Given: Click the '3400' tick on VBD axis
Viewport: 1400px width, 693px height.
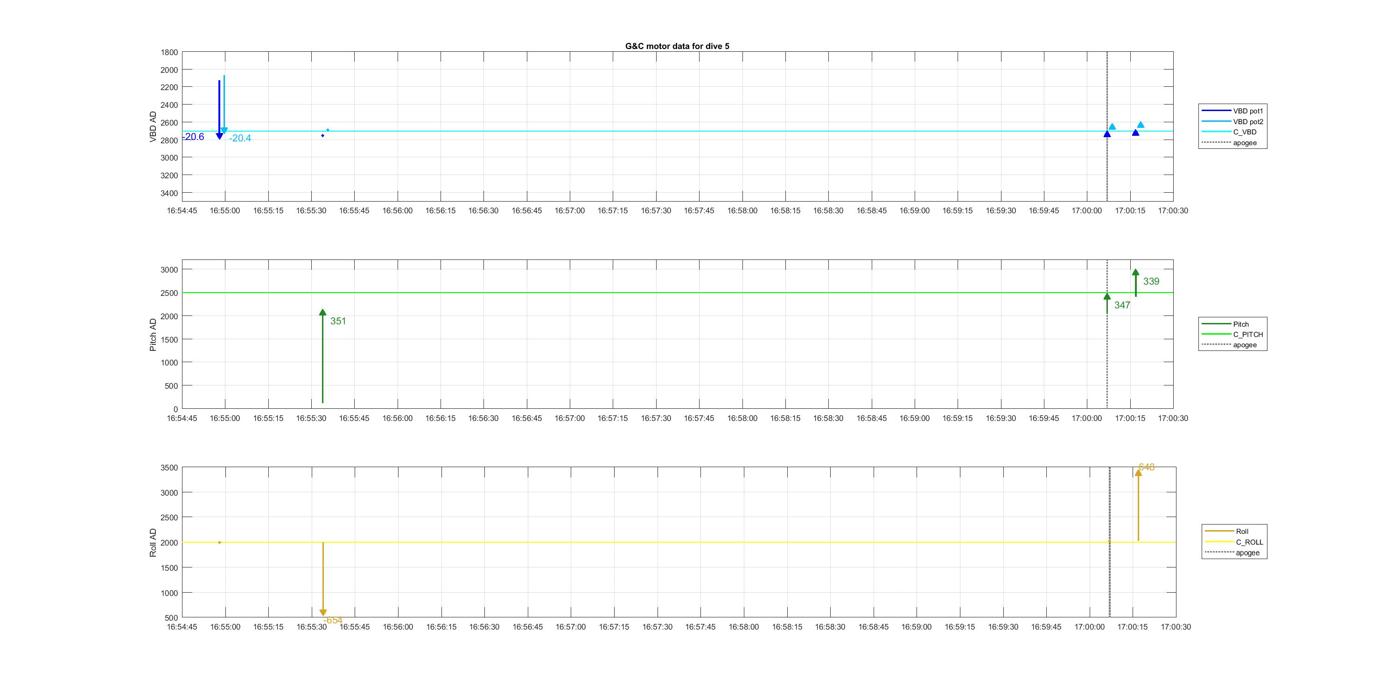Looking at the screenshot, I should (169, 193).
